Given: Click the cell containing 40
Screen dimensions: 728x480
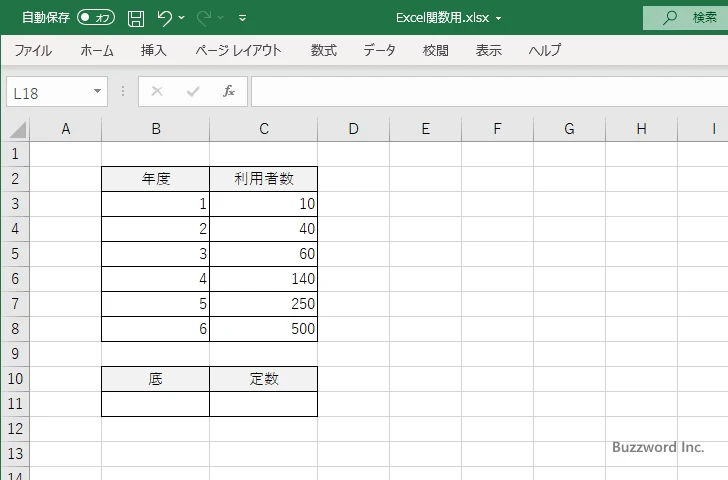Looking at the screenshot, I should point(264,229).
